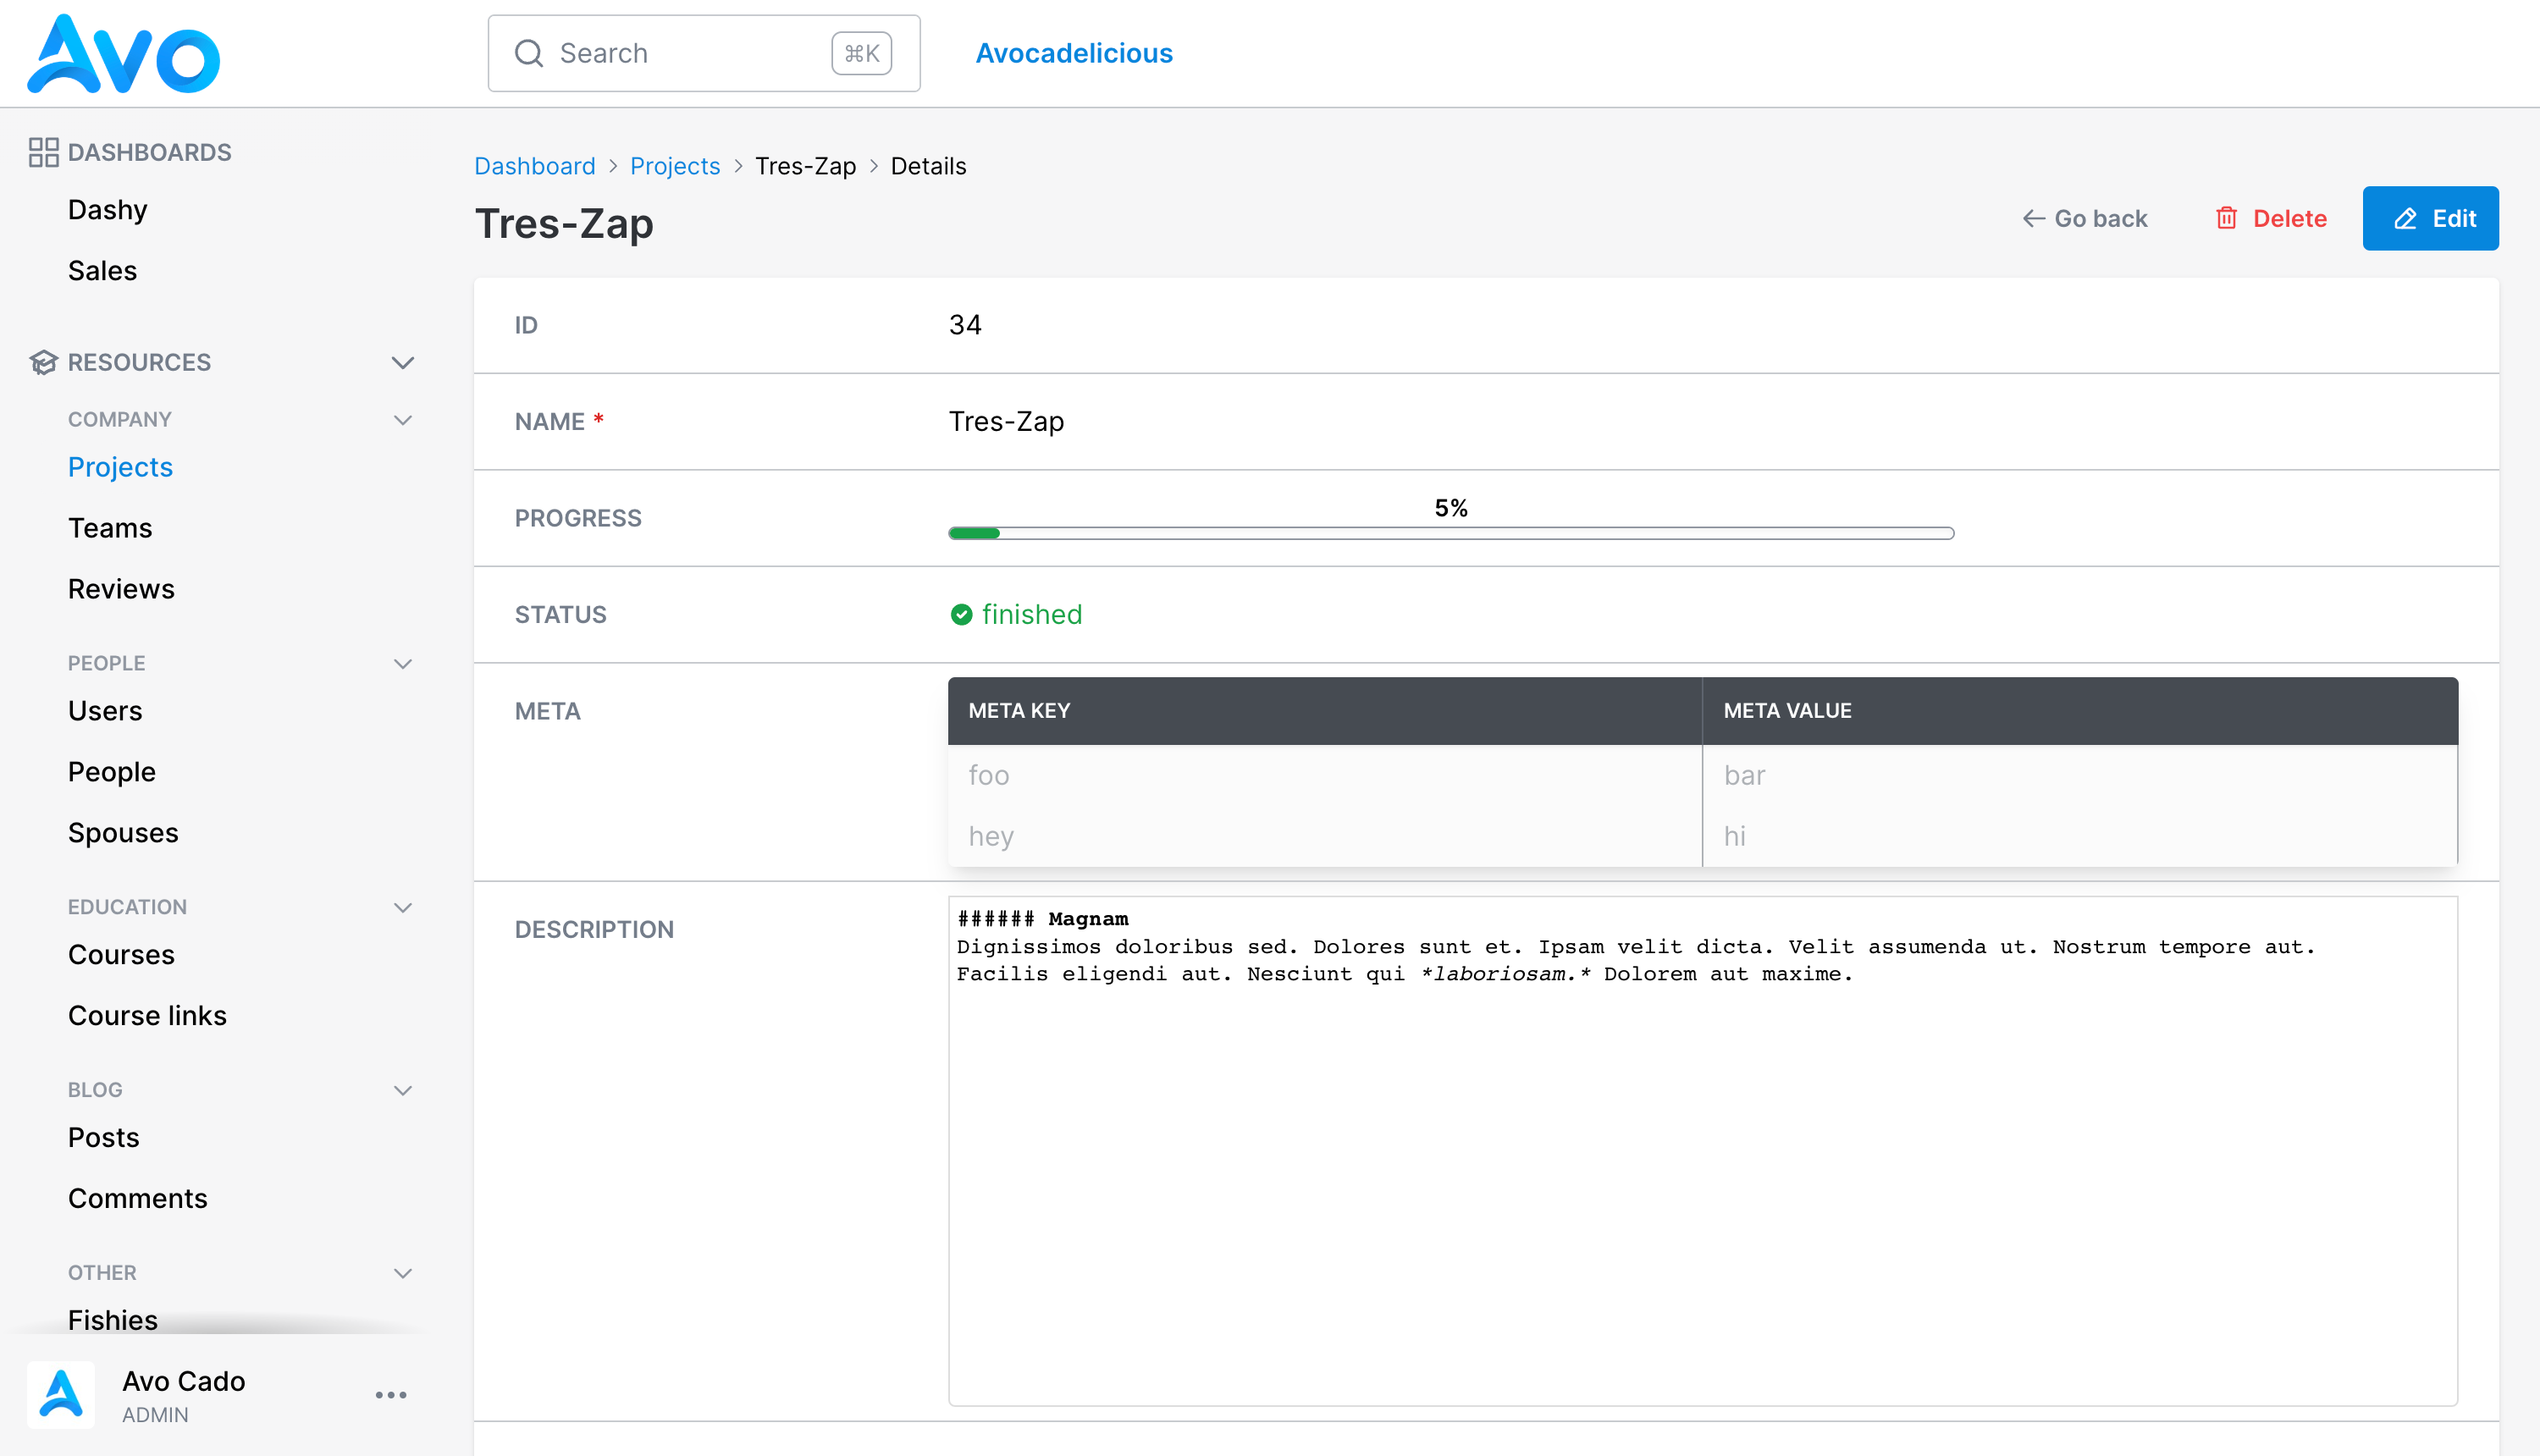Click the 5% progress bar
The height and width of the screenshot is (1456, 2540).
(x=1451, y=533)
